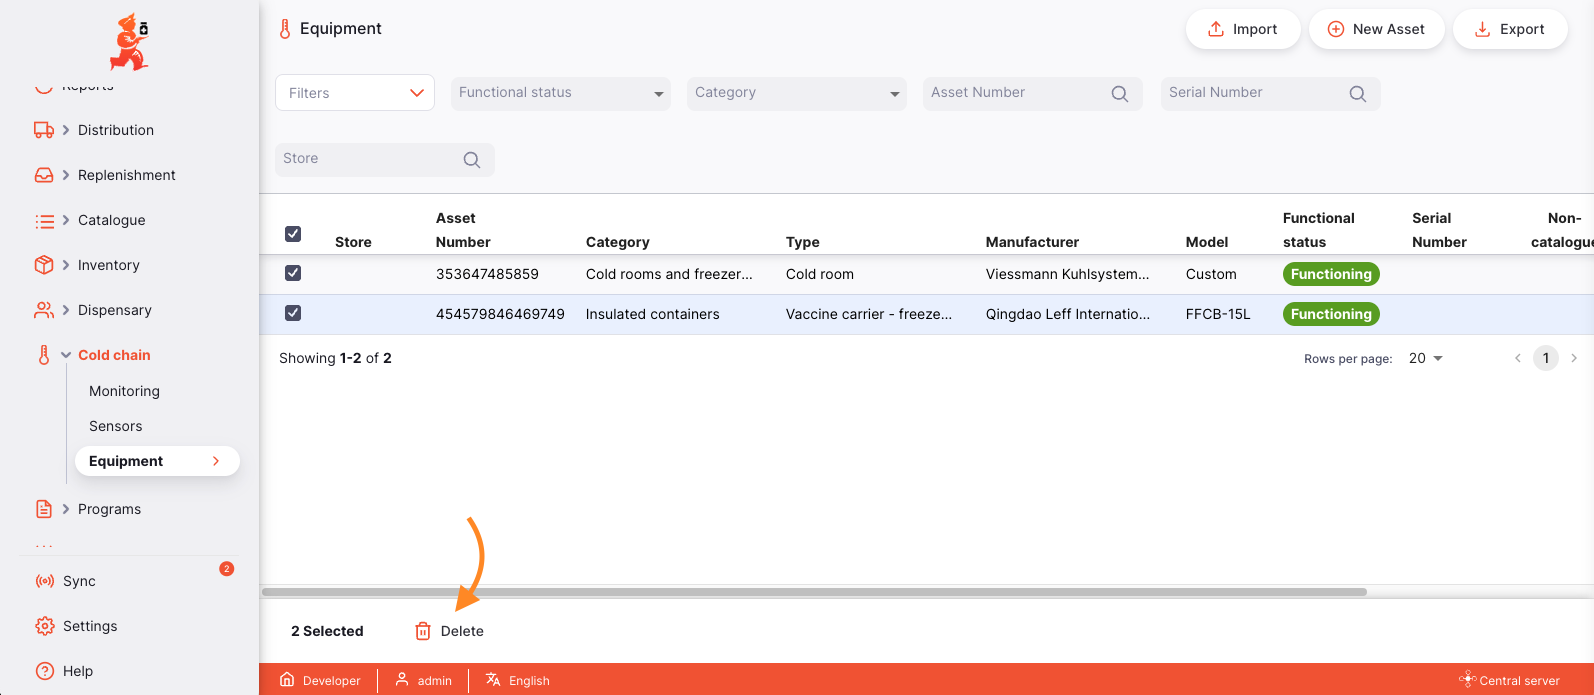Click the Sync radio-wave icon

[44, 581]
